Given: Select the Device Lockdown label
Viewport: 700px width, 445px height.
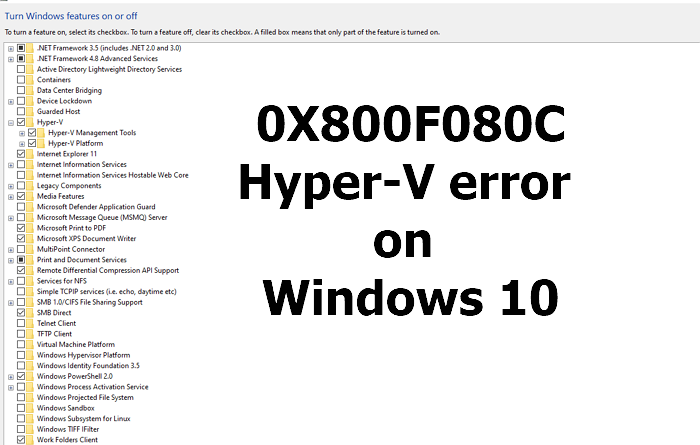Looking at the screenshot, I should coord(64,101).
